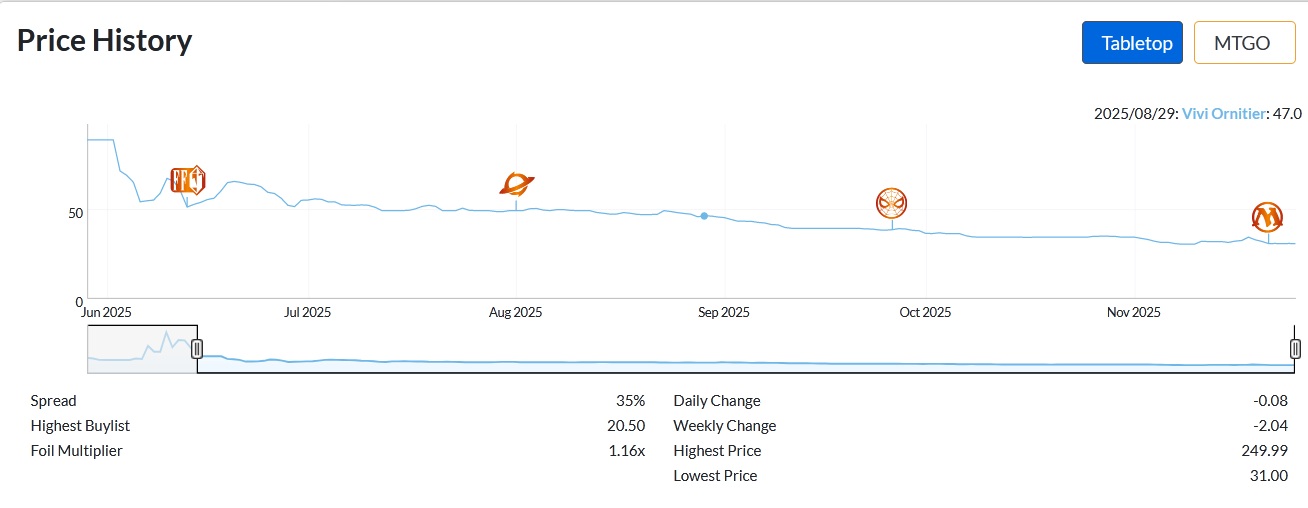Screen dimensions: 1308x508
Task: Click the Price History heading
Action: 105,41
